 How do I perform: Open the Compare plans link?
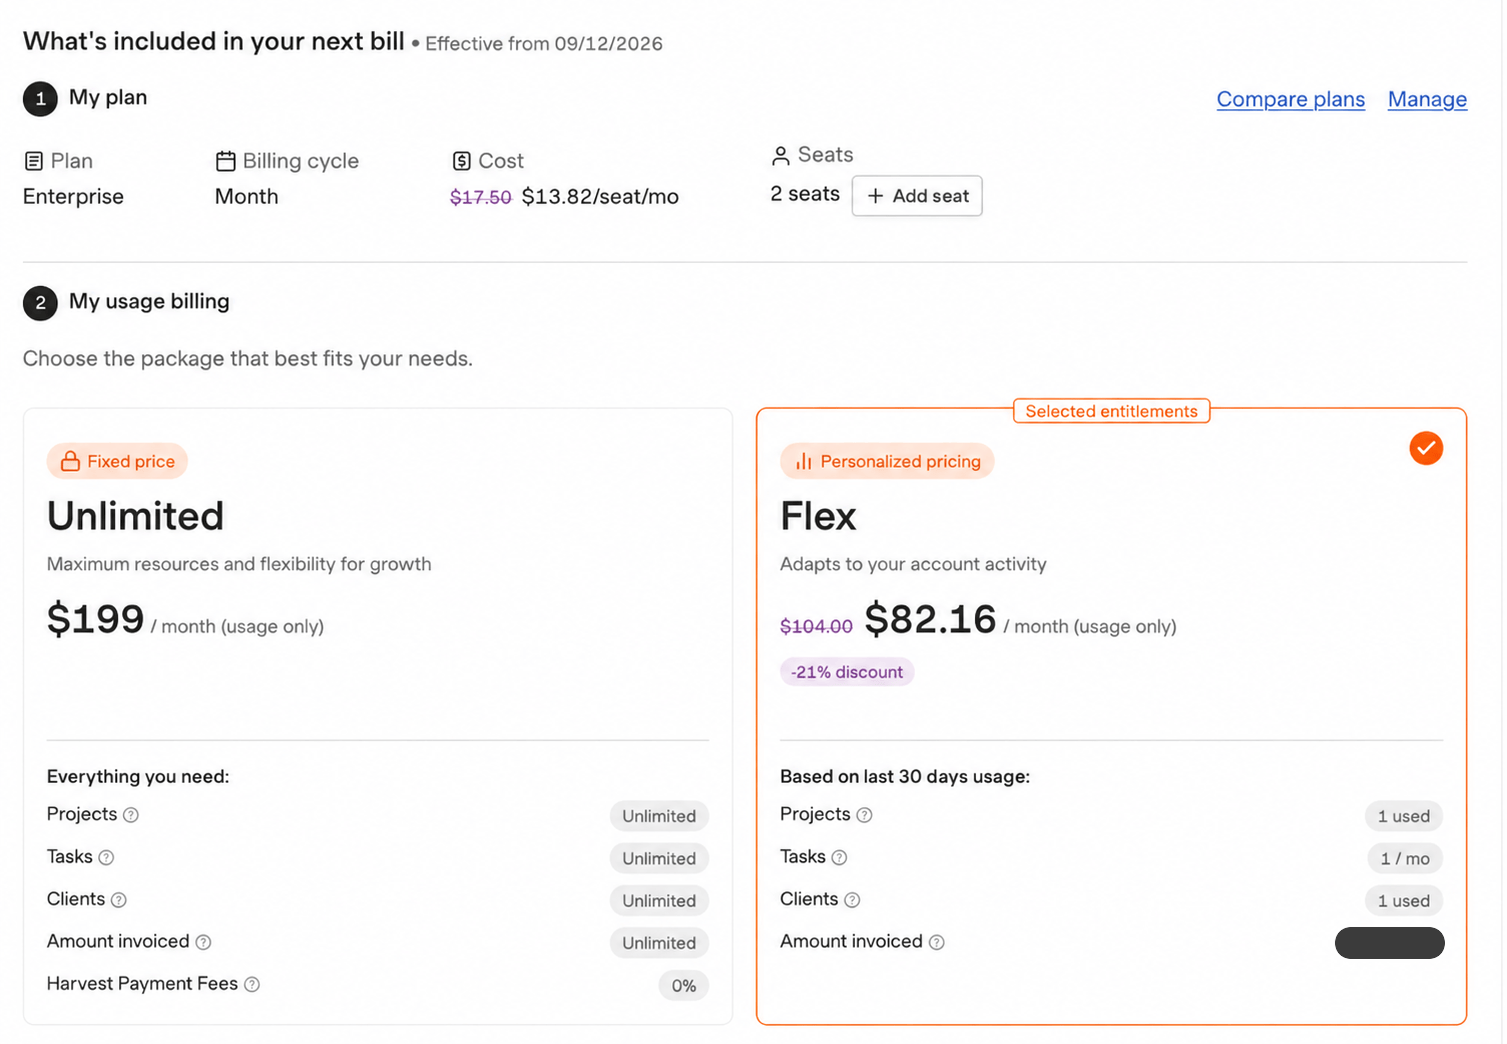tap(1290, 99)
